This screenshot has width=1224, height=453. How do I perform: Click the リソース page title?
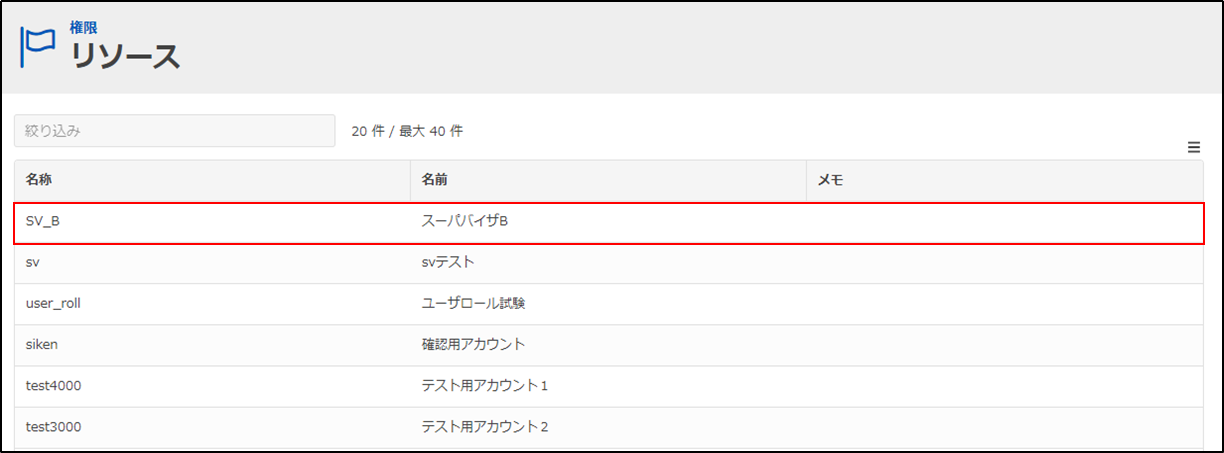point(125,57)
